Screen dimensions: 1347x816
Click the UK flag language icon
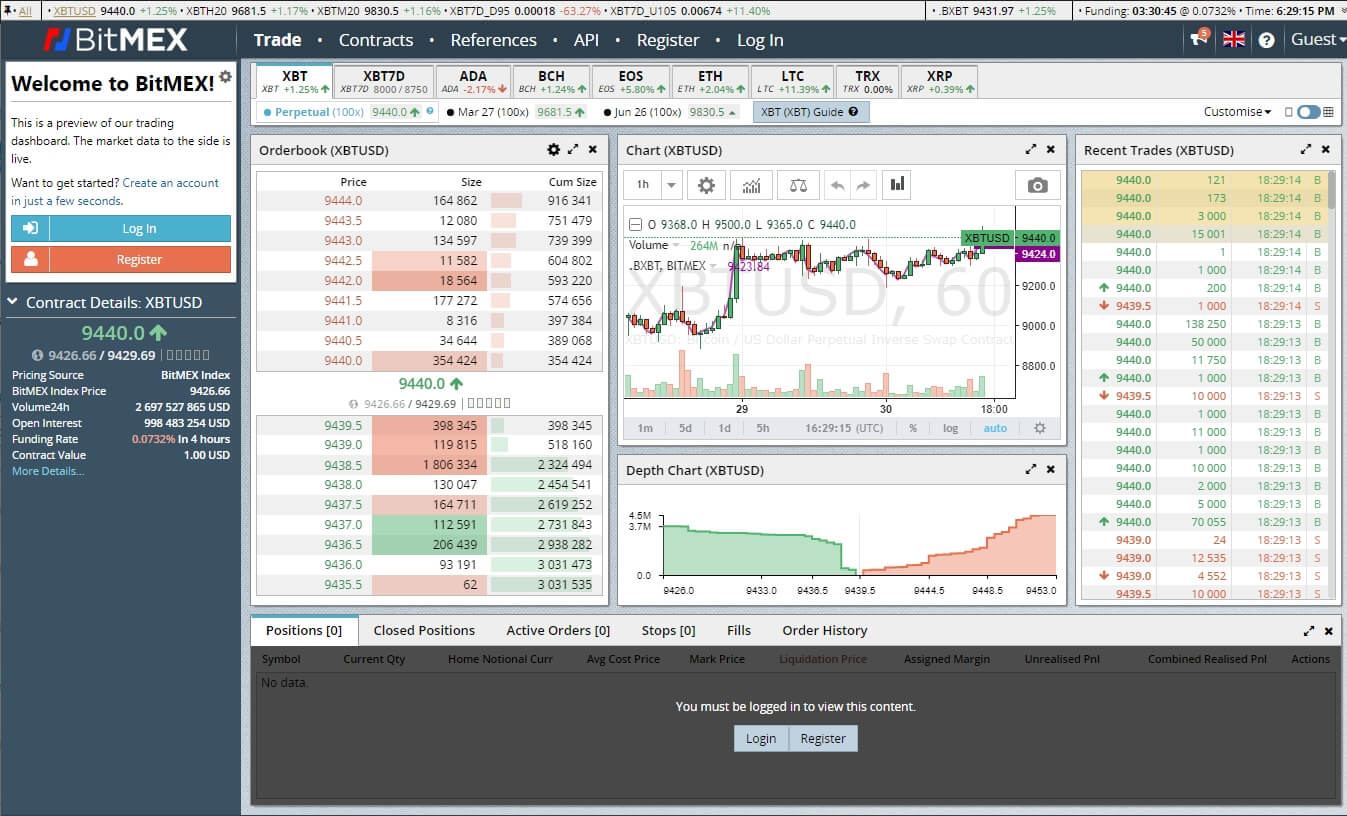(x=1234, y=39)
